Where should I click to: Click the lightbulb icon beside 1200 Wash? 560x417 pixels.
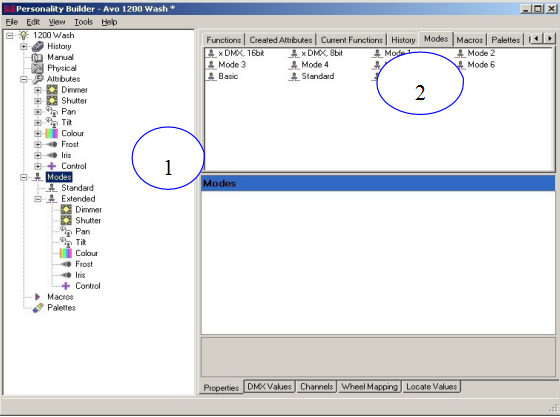(24, 35)
